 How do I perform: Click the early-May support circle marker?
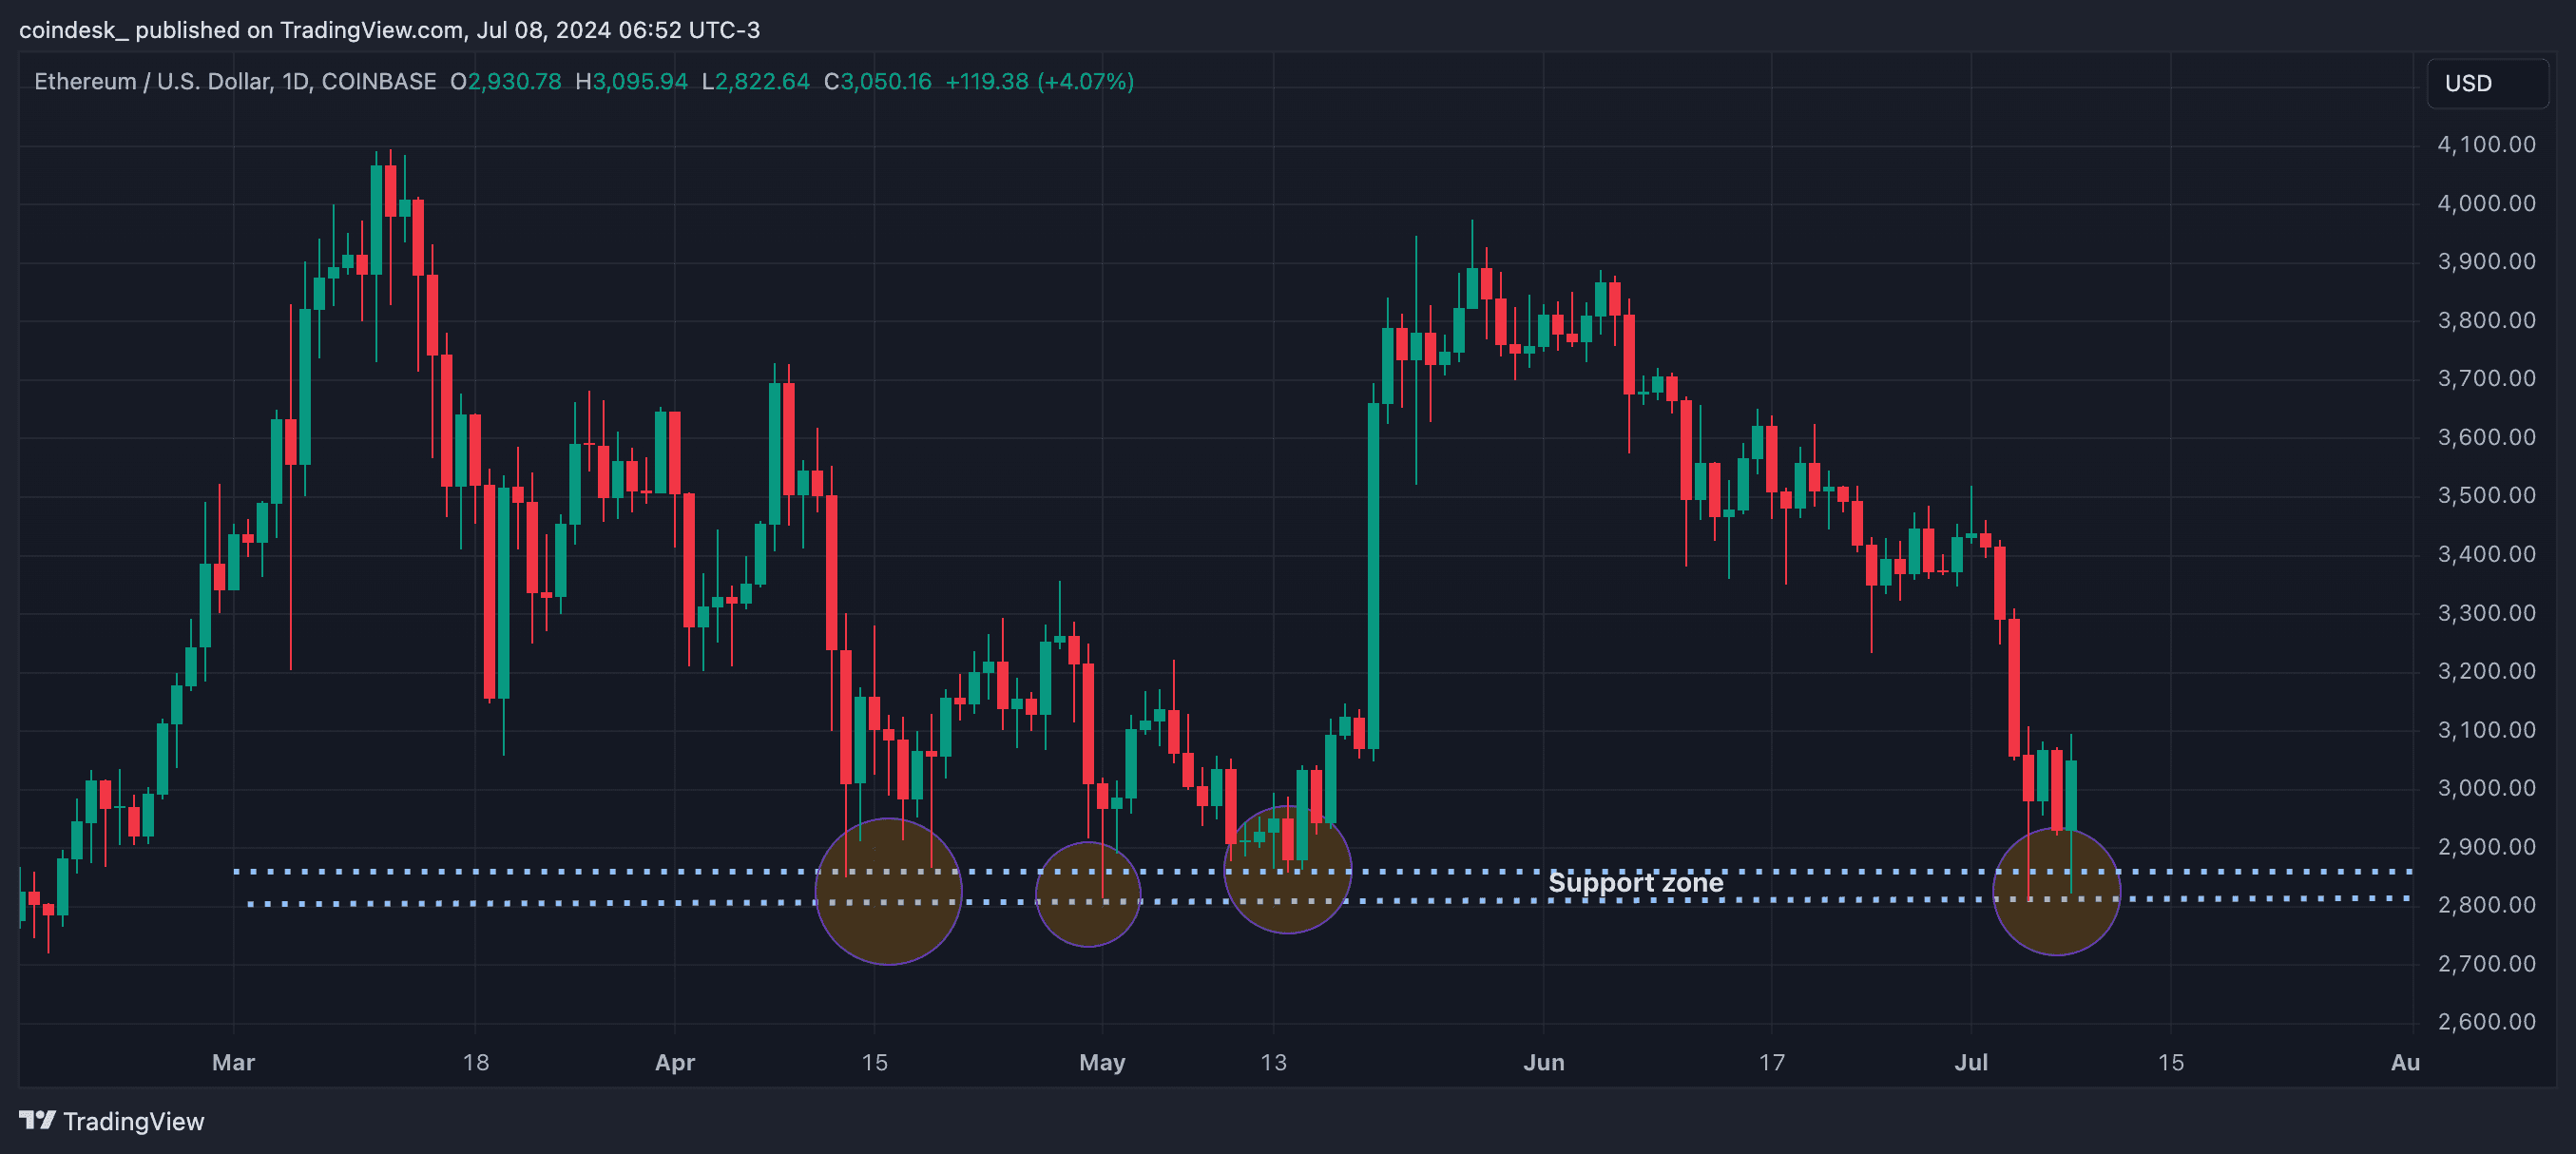pyautogui.click(x=1088, y=894)
